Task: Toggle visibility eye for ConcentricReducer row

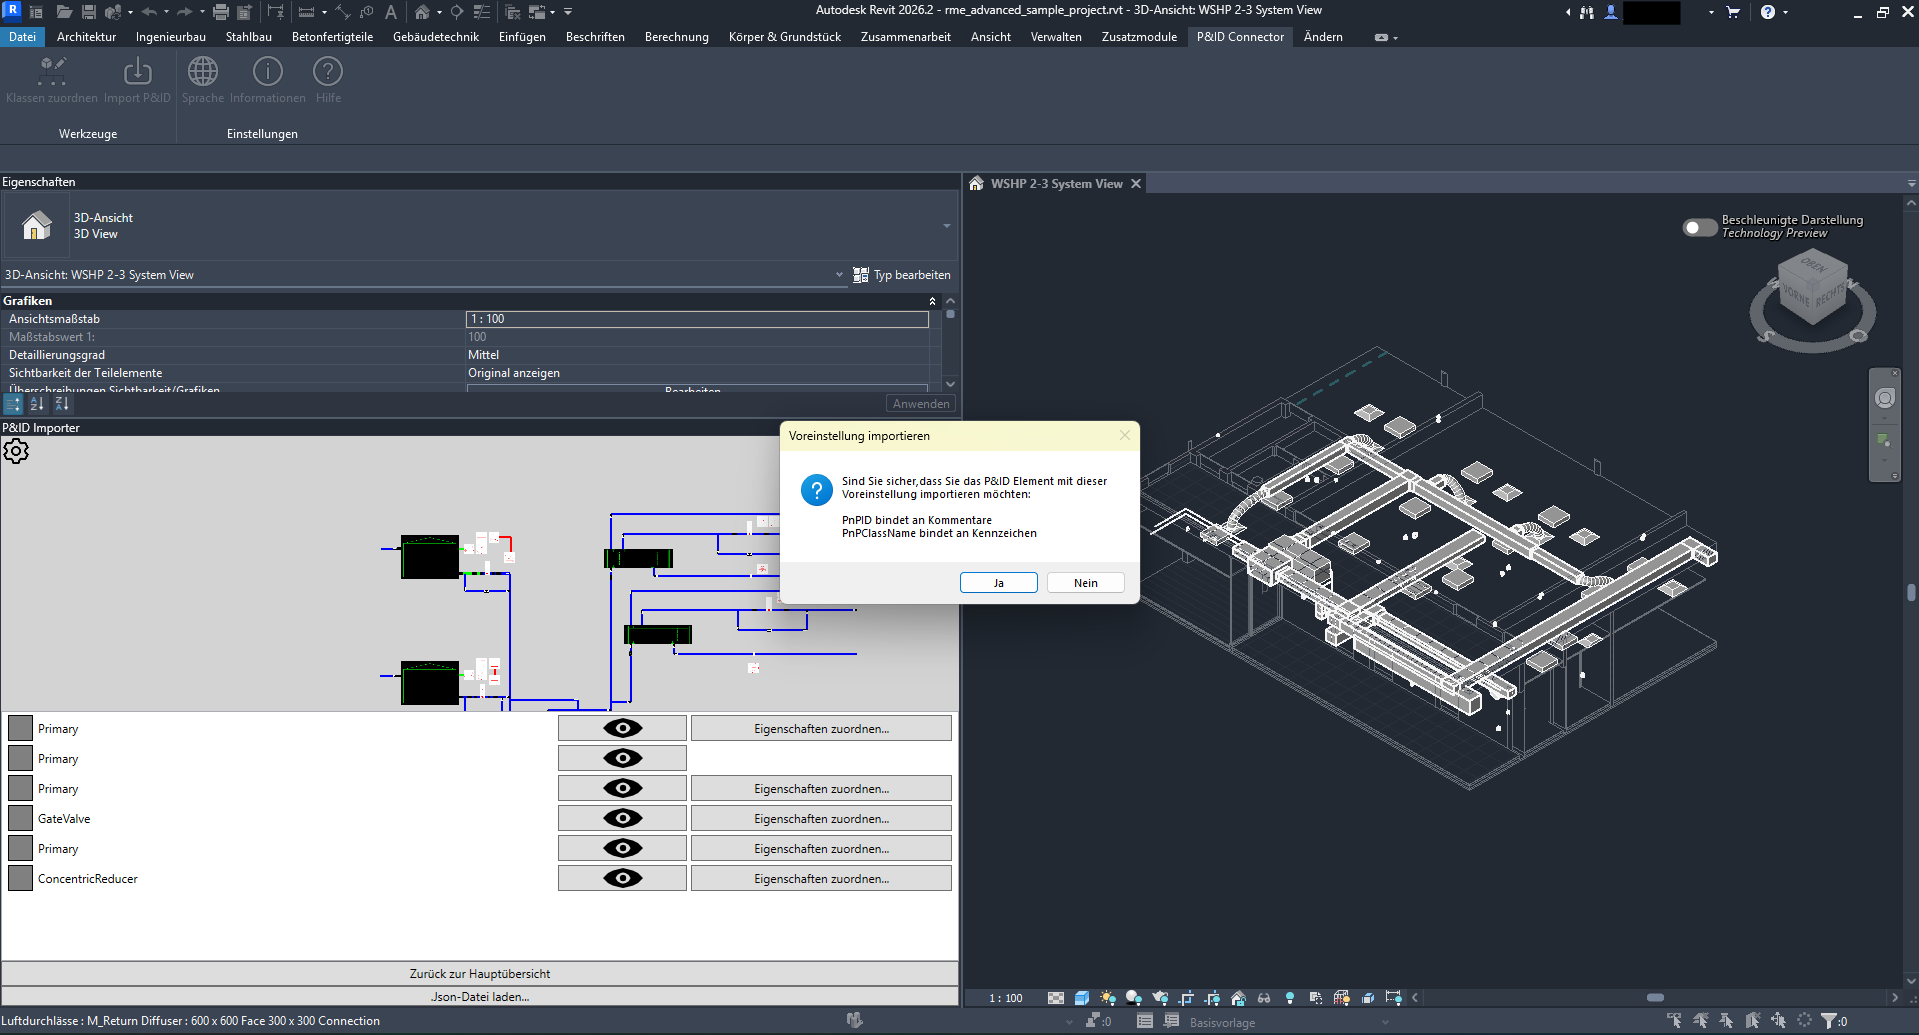Action: 622,879
